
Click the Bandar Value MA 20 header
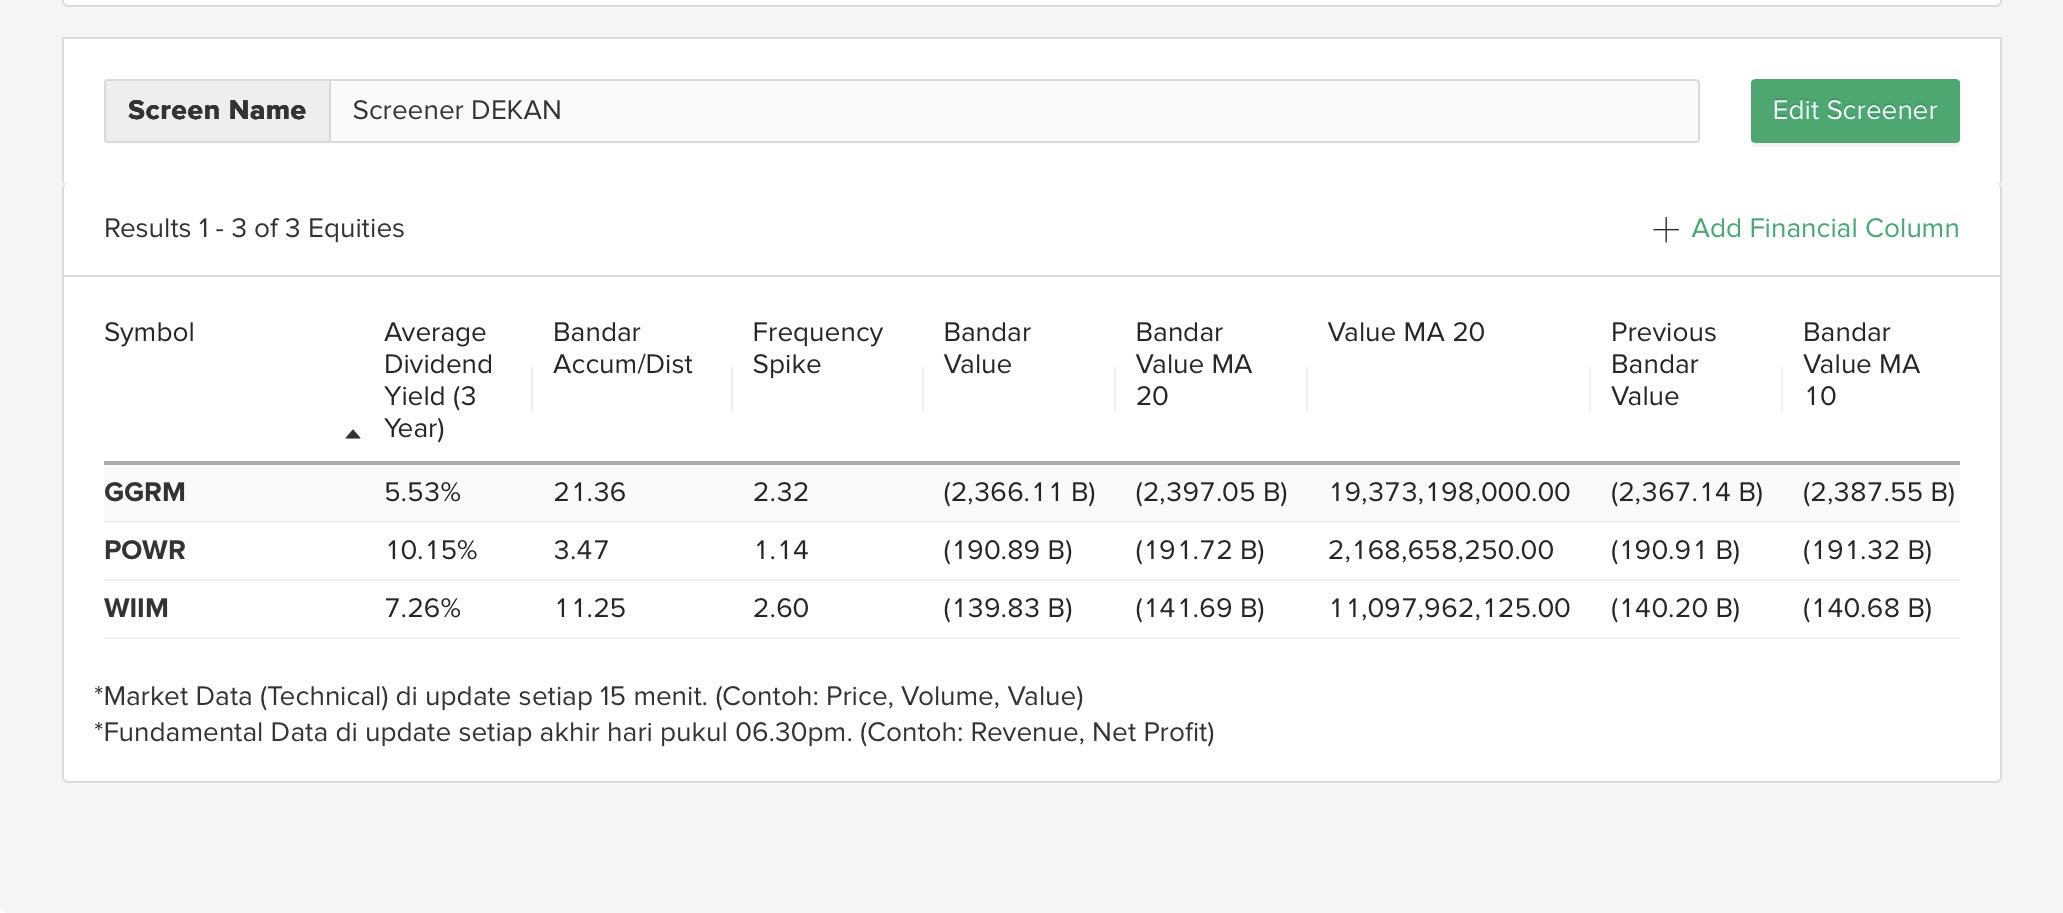click(1193, 364)
